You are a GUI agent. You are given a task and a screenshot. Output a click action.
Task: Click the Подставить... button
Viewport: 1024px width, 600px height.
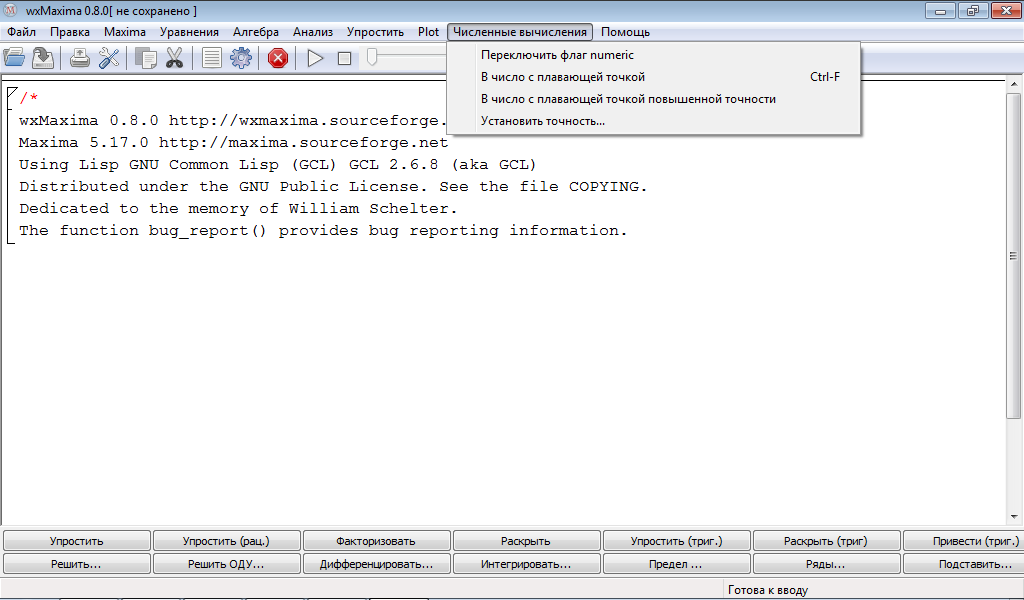point(964,564)
